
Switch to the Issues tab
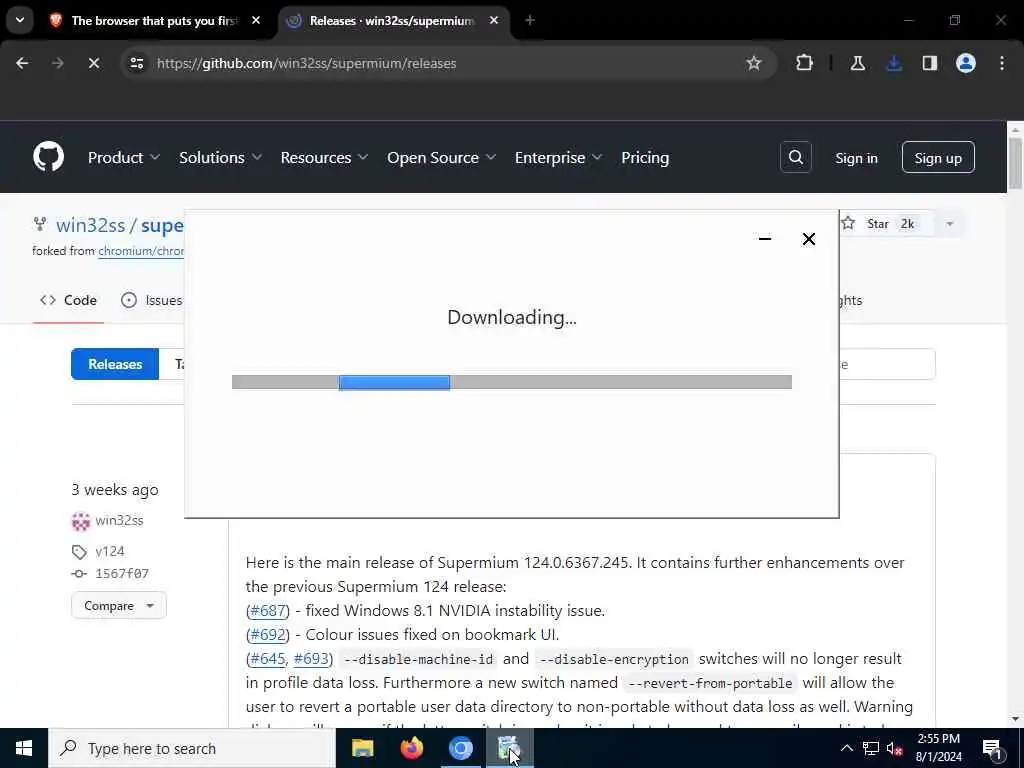click(x=152, y=300)
